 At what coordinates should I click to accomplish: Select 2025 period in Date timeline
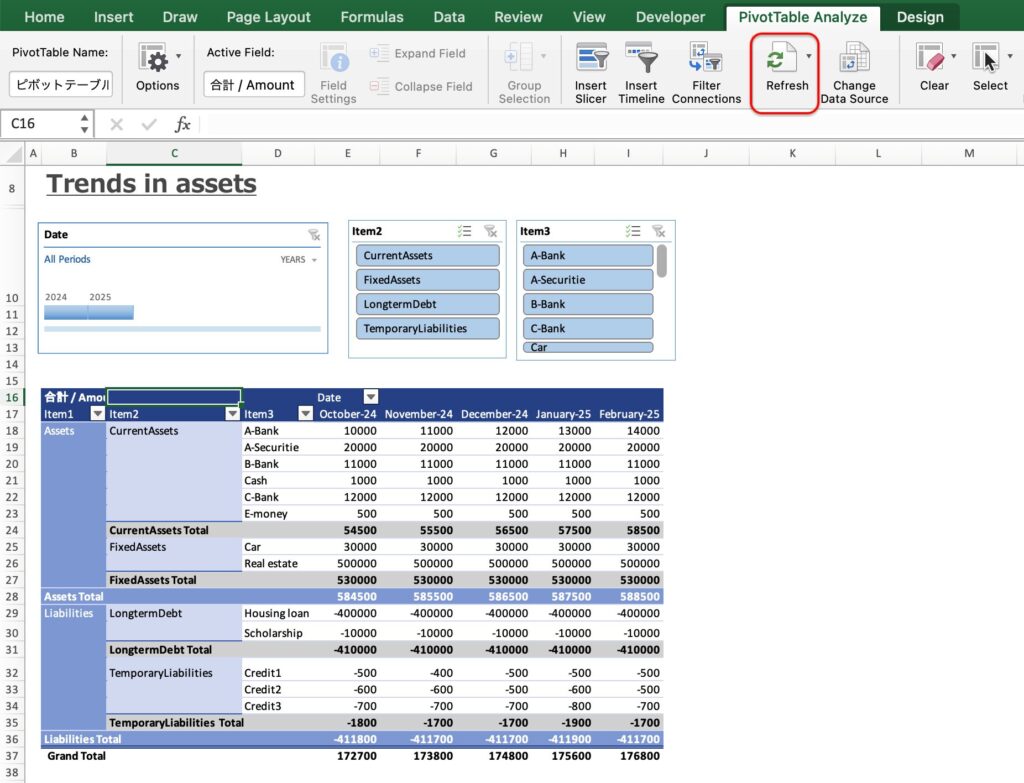(x=111, y=313)
